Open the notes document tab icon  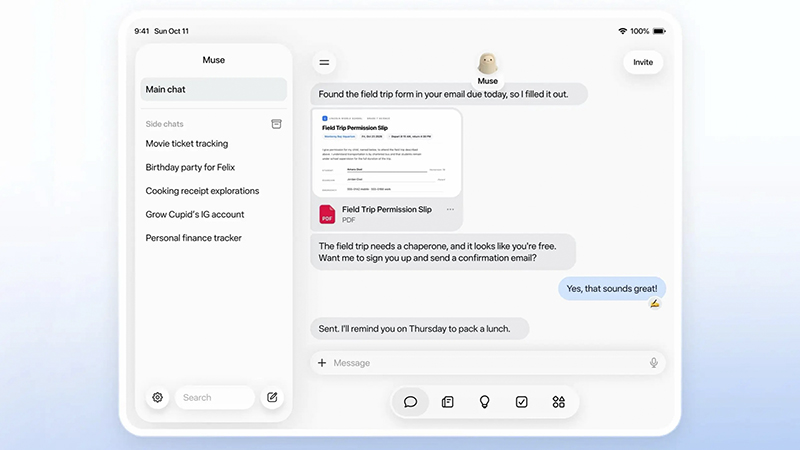click(447, 402)
